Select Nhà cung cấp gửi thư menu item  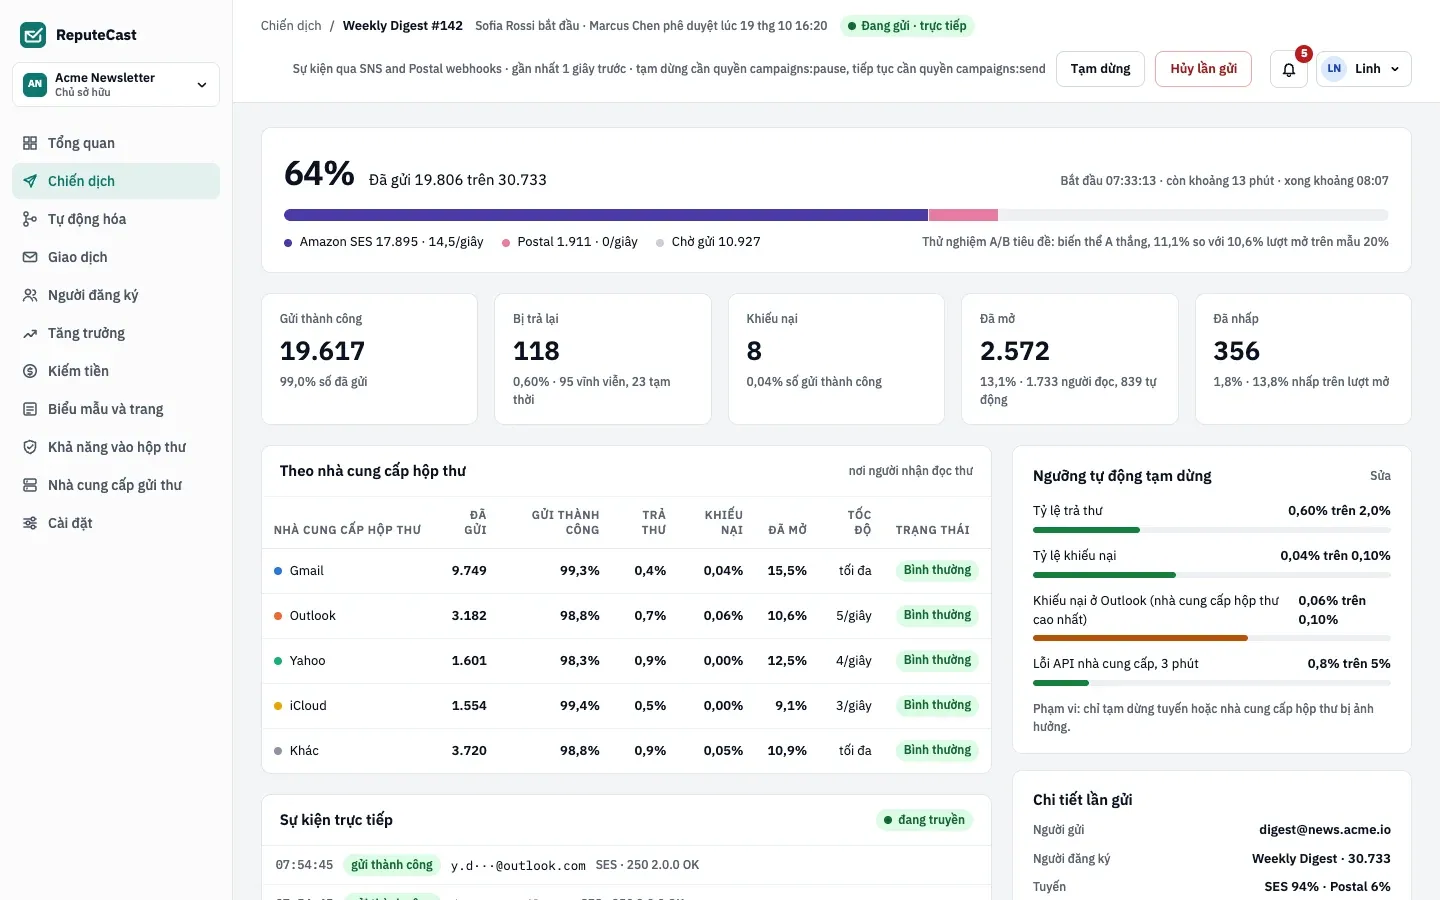116,485
